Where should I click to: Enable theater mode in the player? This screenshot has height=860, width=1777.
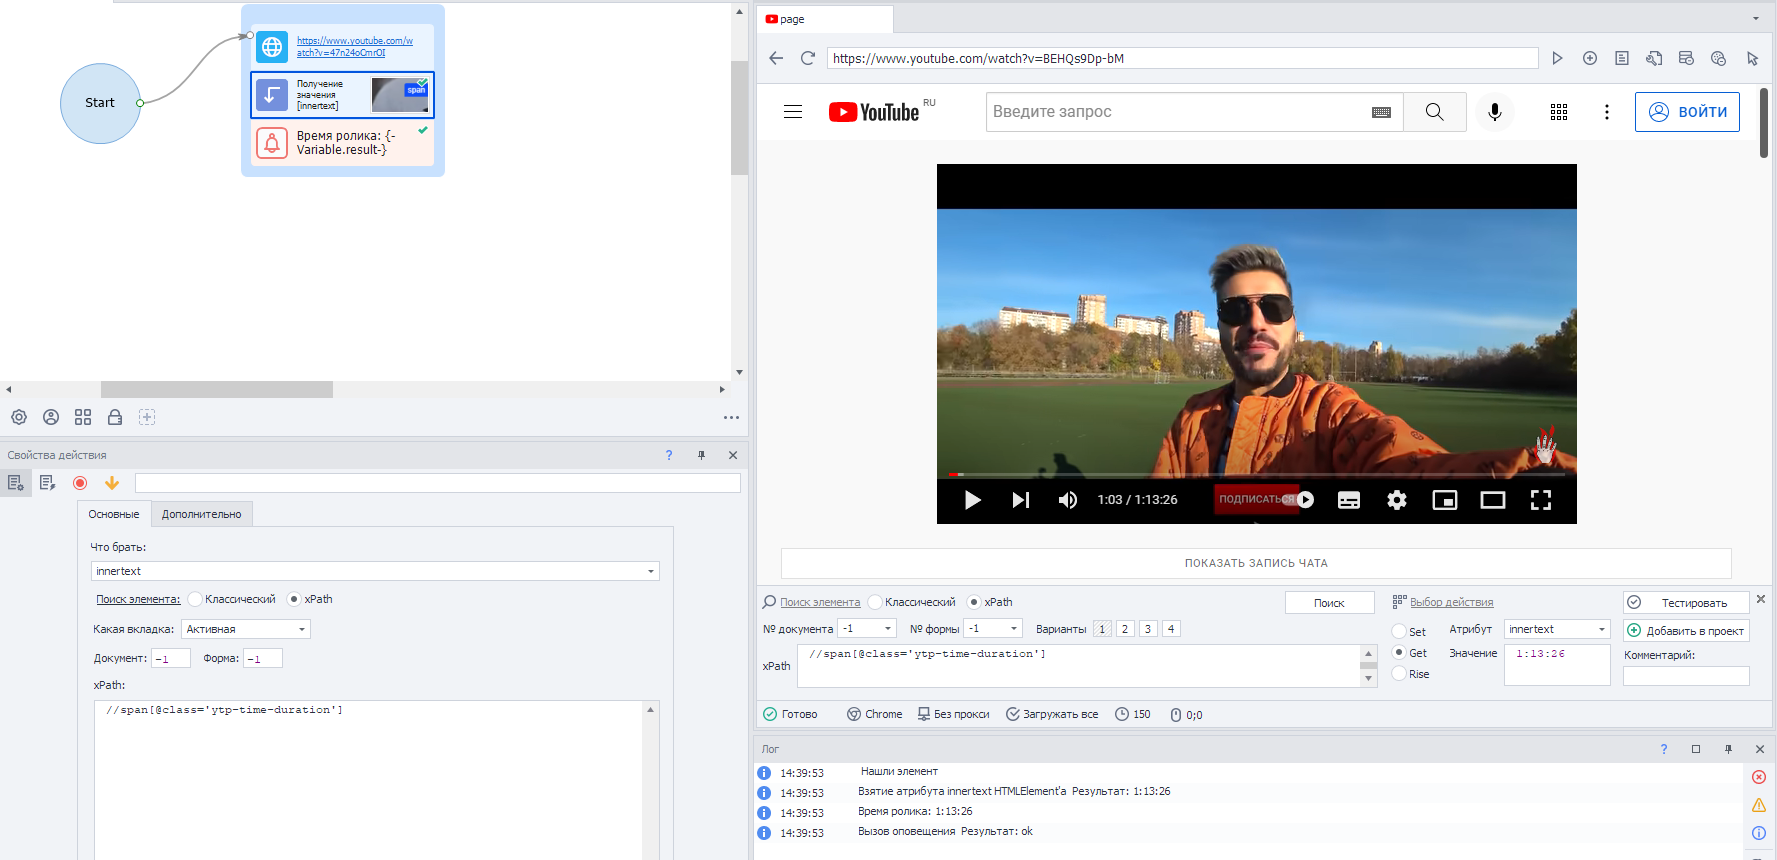pos(1493,500)
